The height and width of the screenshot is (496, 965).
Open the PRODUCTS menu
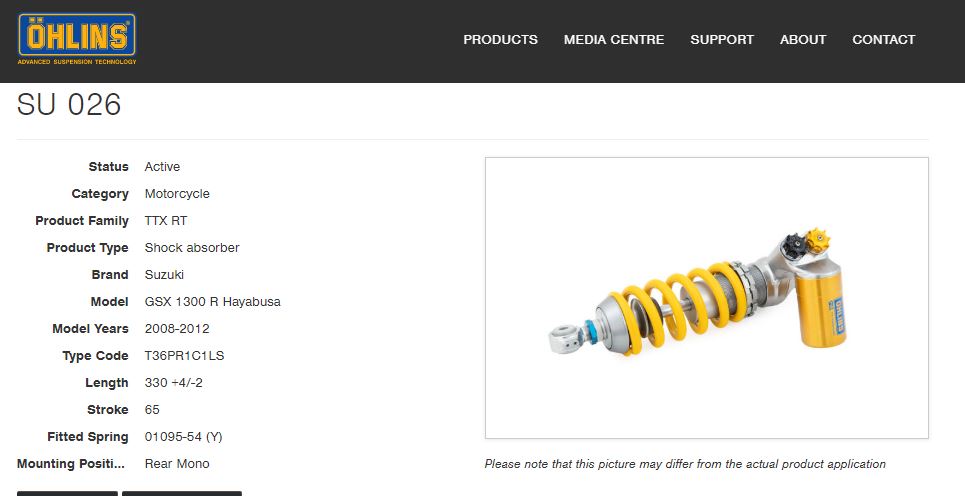point(500,39)
